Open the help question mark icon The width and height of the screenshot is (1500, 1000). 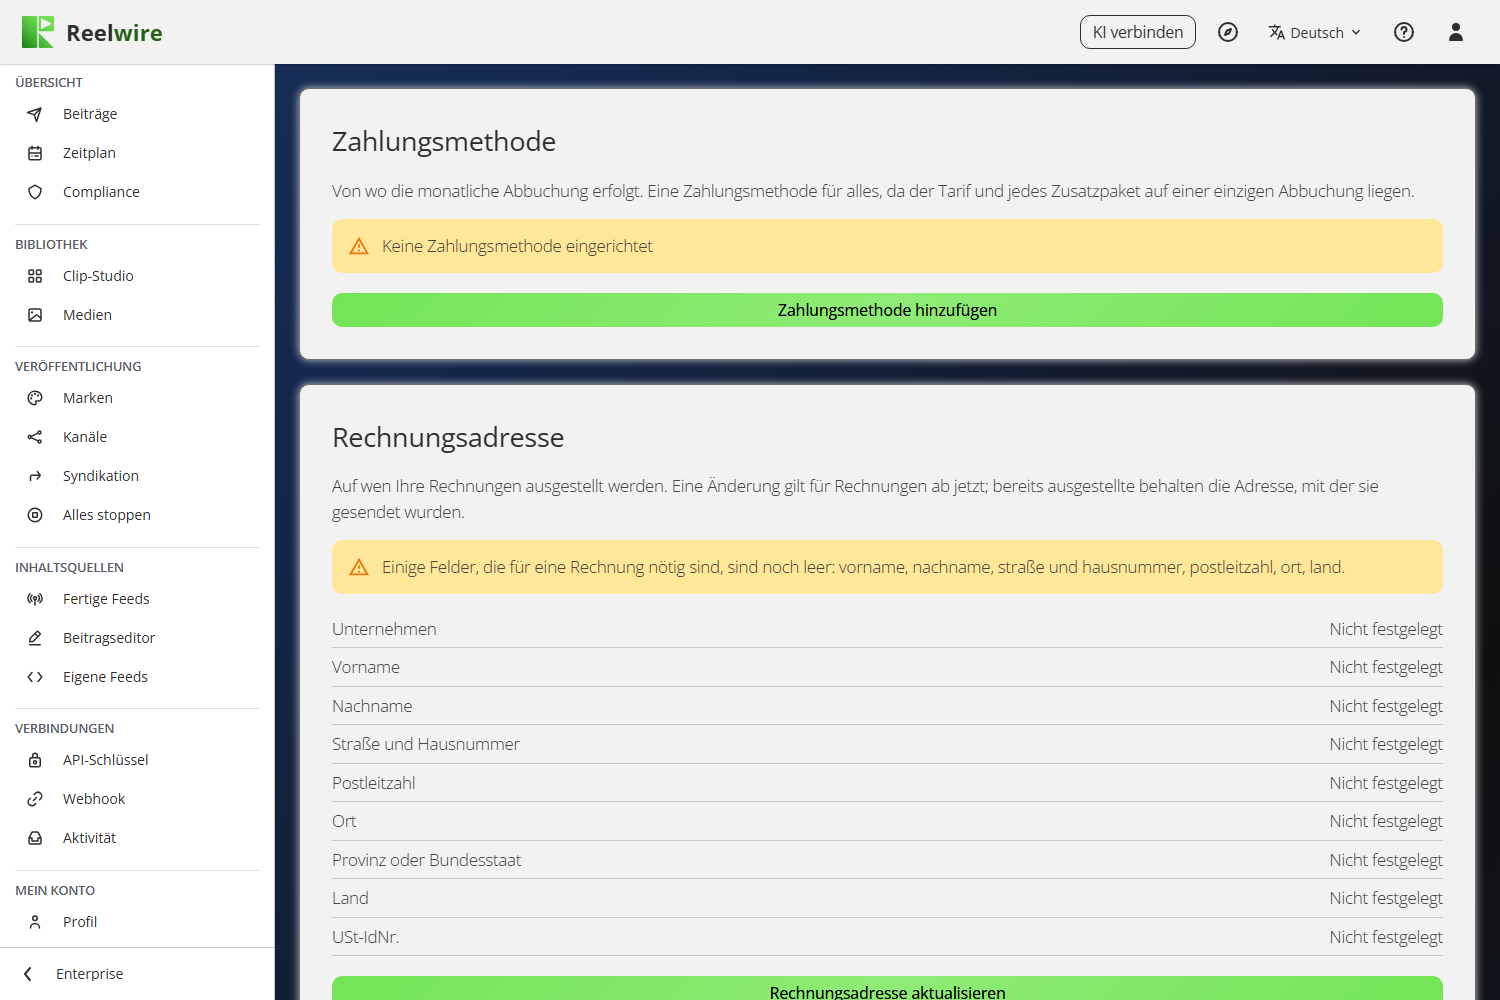1404,32
